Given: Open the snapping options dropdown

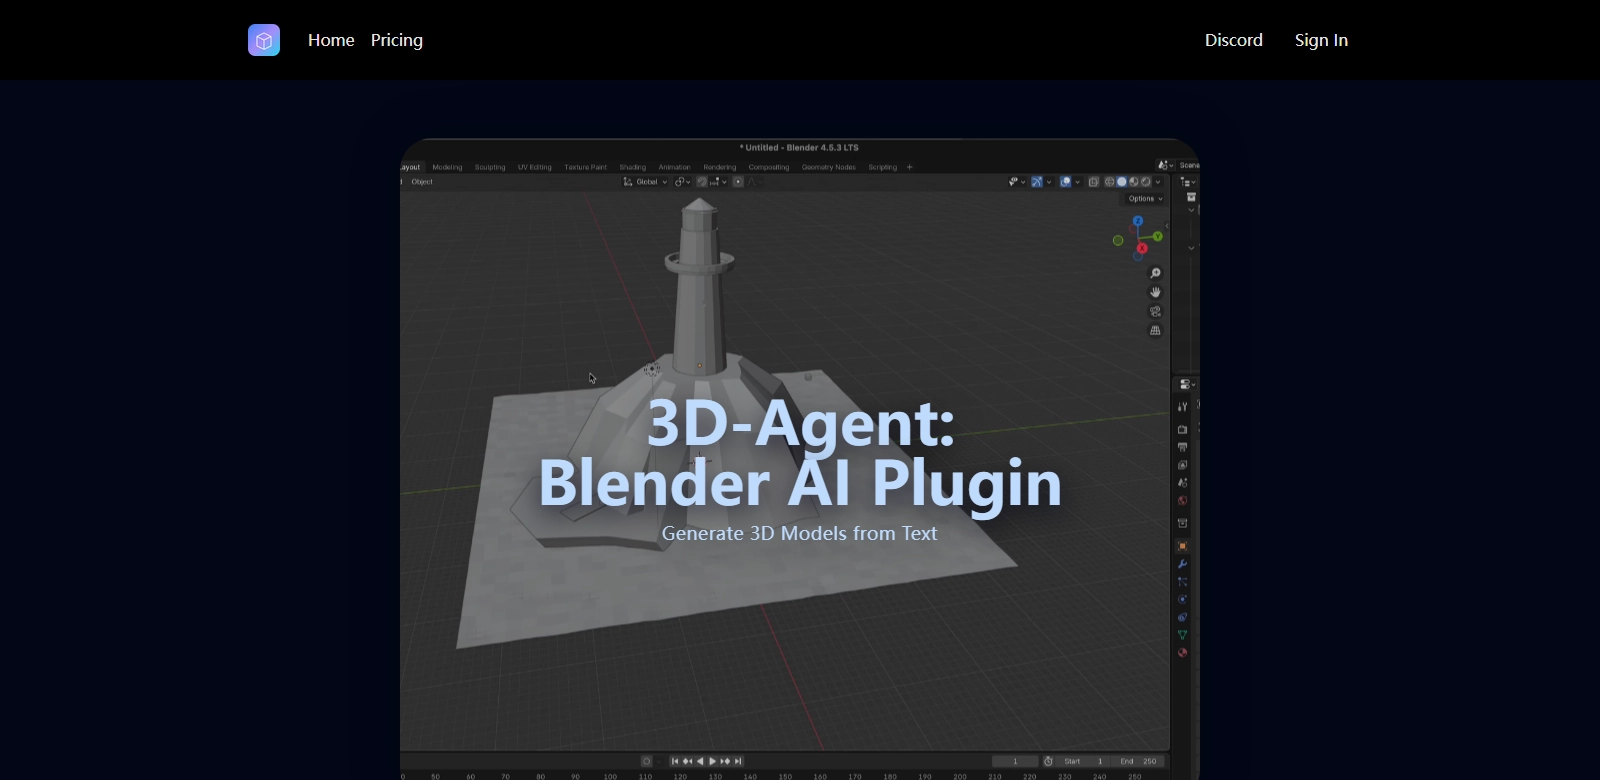Looking at the screenshot, I should coord(718,182).
